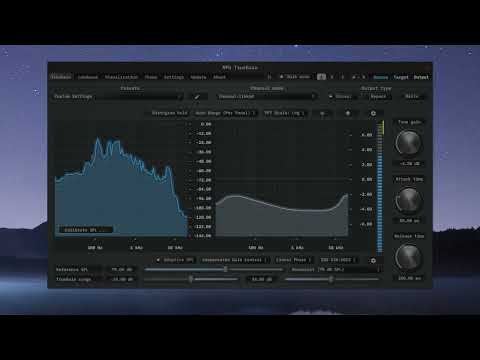The width and height of the screenshot is (480, 360).
Task: Click the small icon right of FFT Scale
Action: 322,113
